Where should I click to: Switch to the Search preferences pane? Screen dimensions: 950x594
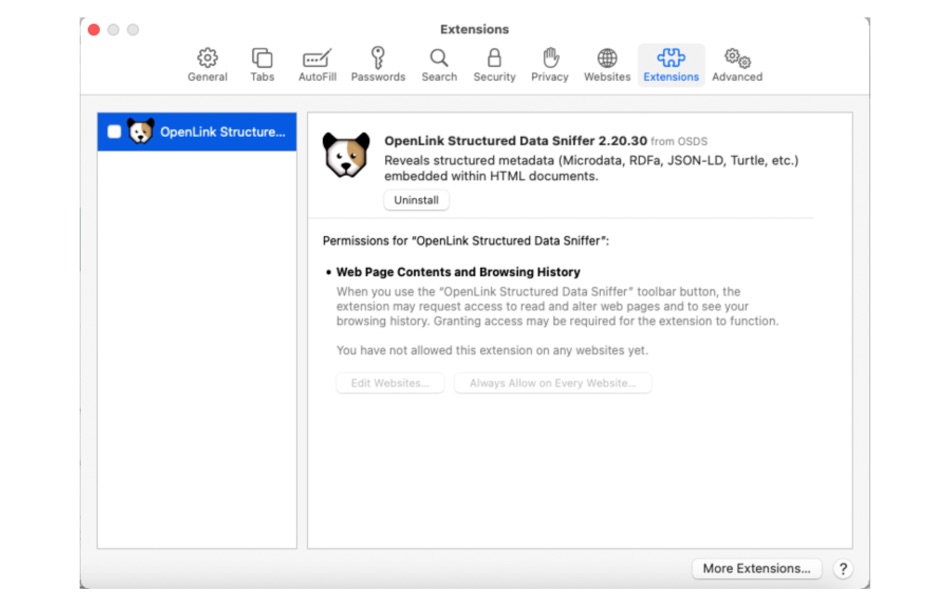click(439, 65)
